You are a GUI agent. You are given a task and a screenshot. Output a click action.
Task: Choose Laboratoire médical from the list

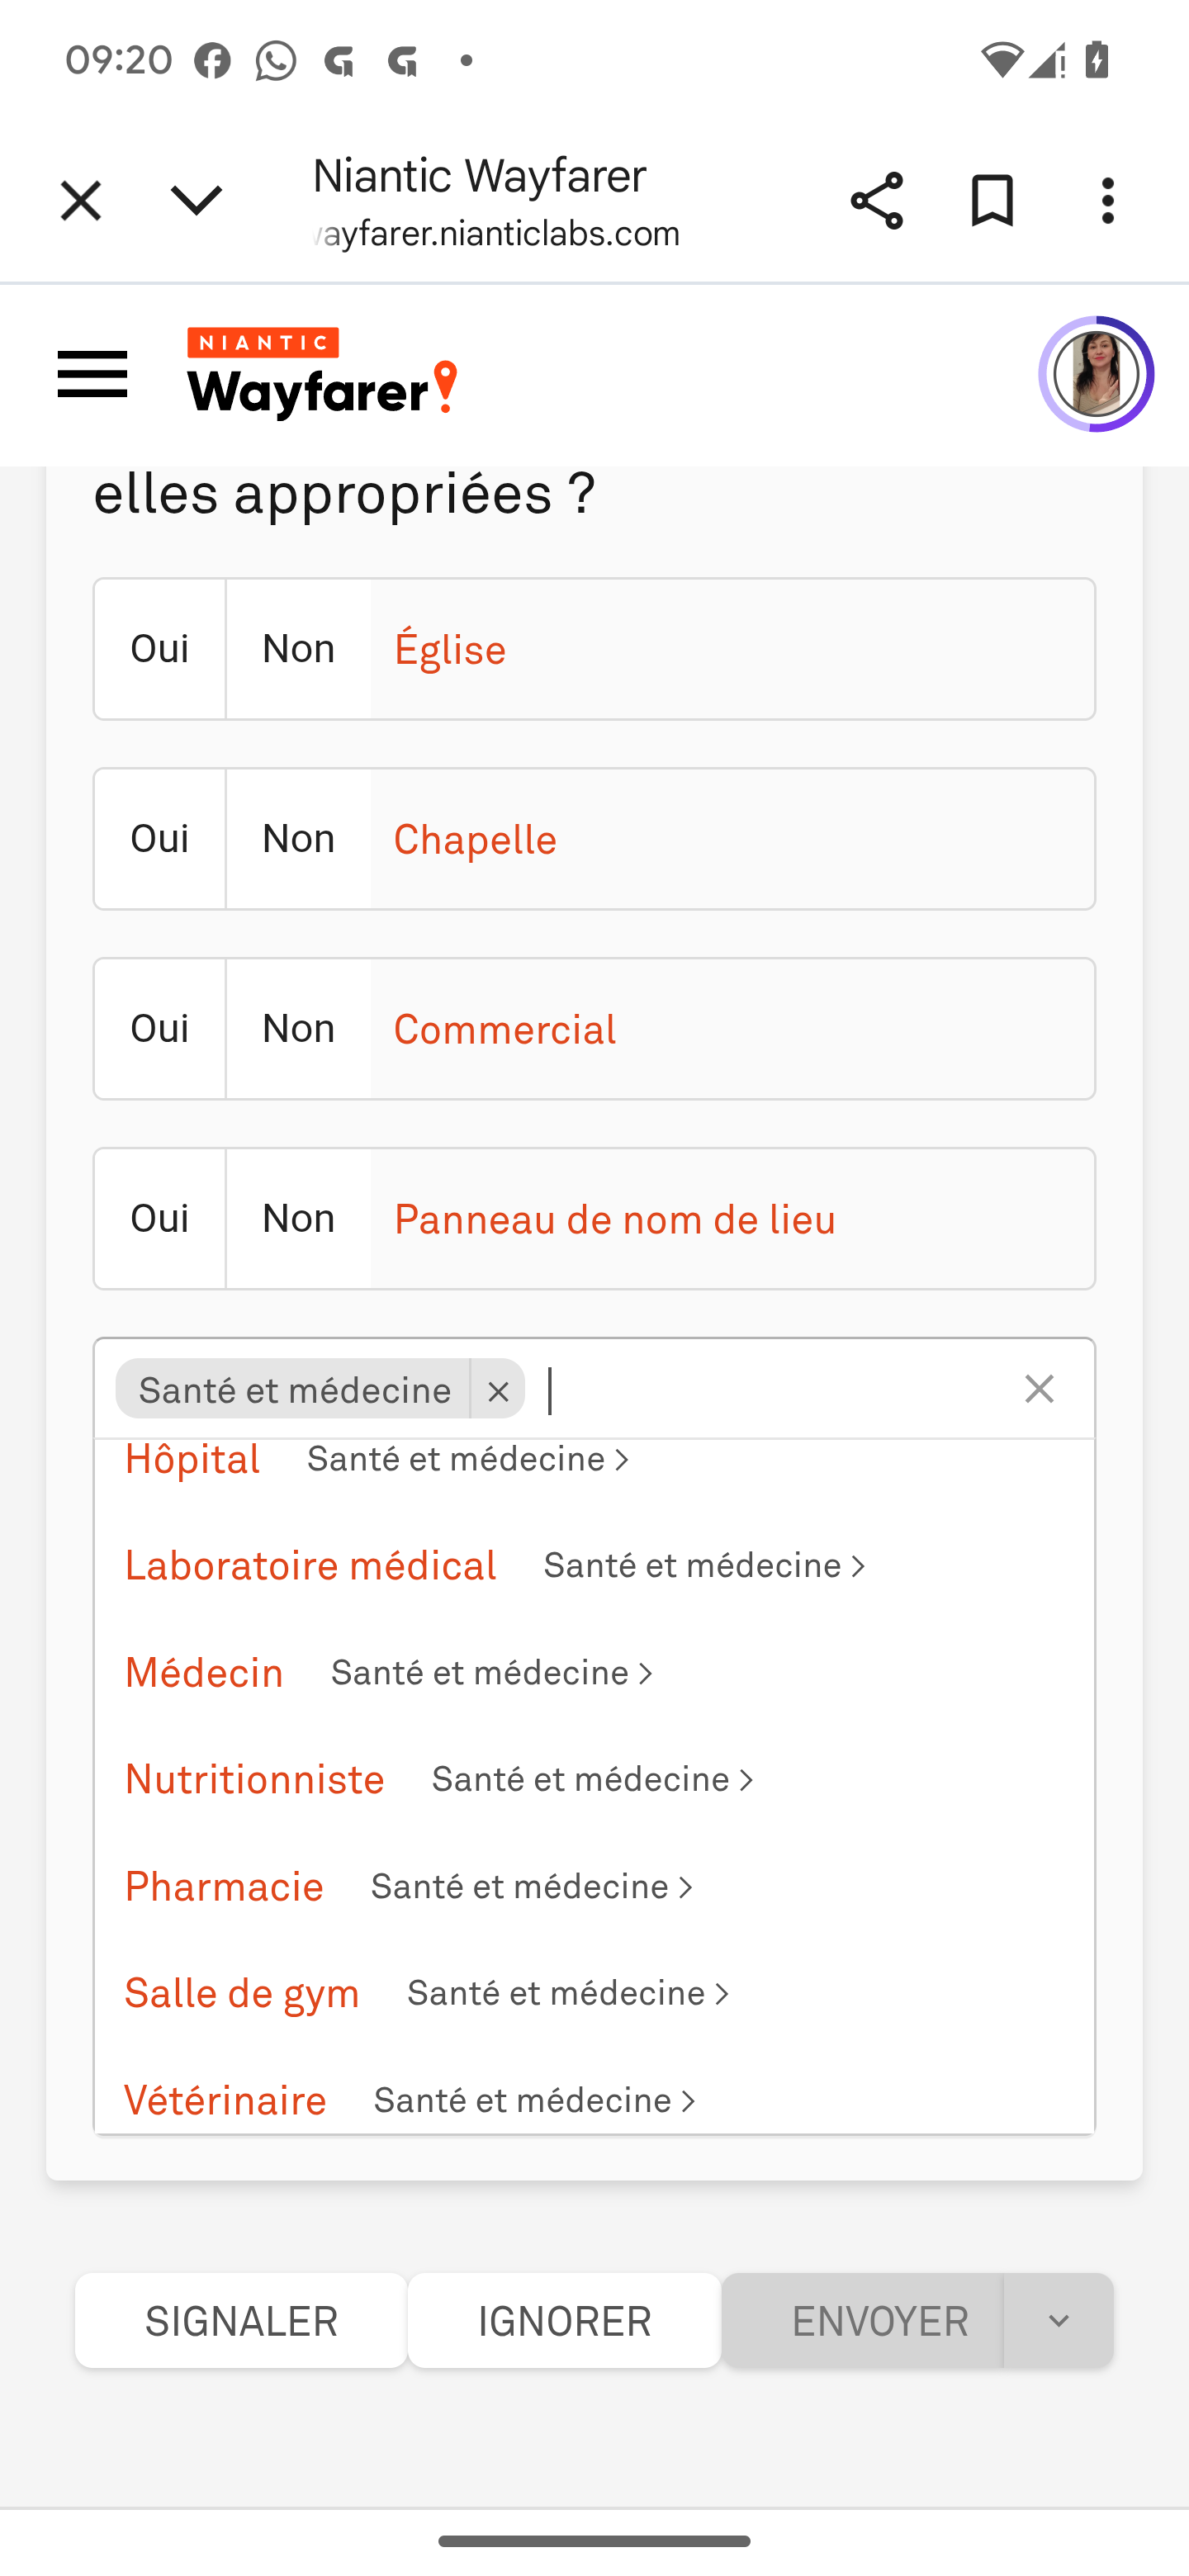point(310,1566)
